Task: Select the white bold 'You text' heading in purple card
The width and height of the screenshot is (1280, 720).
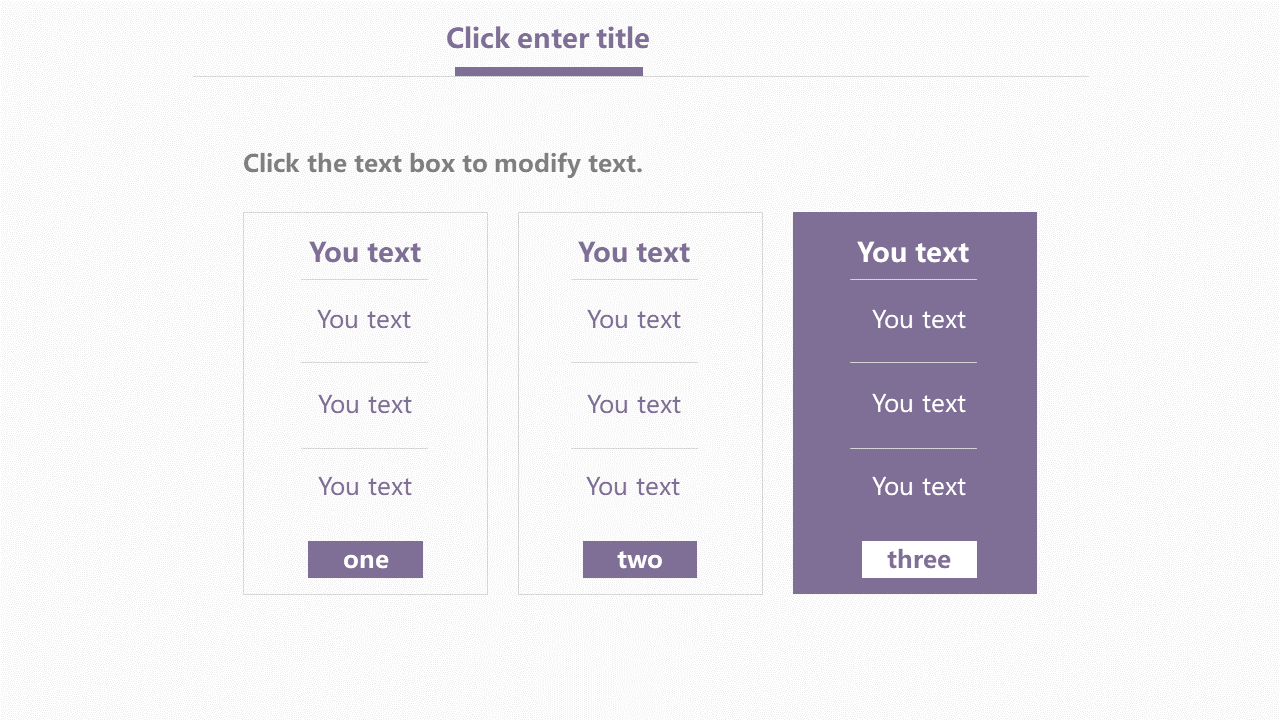Action: point(913,252)
